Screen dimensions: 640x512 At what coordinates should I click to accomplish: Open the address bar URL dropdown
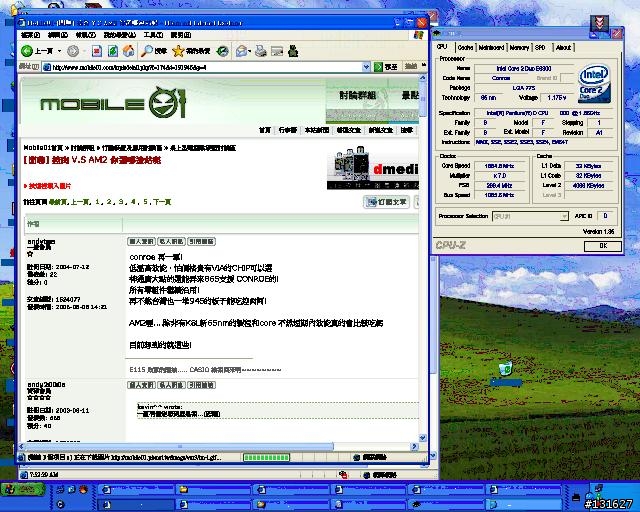coord(366,67)
